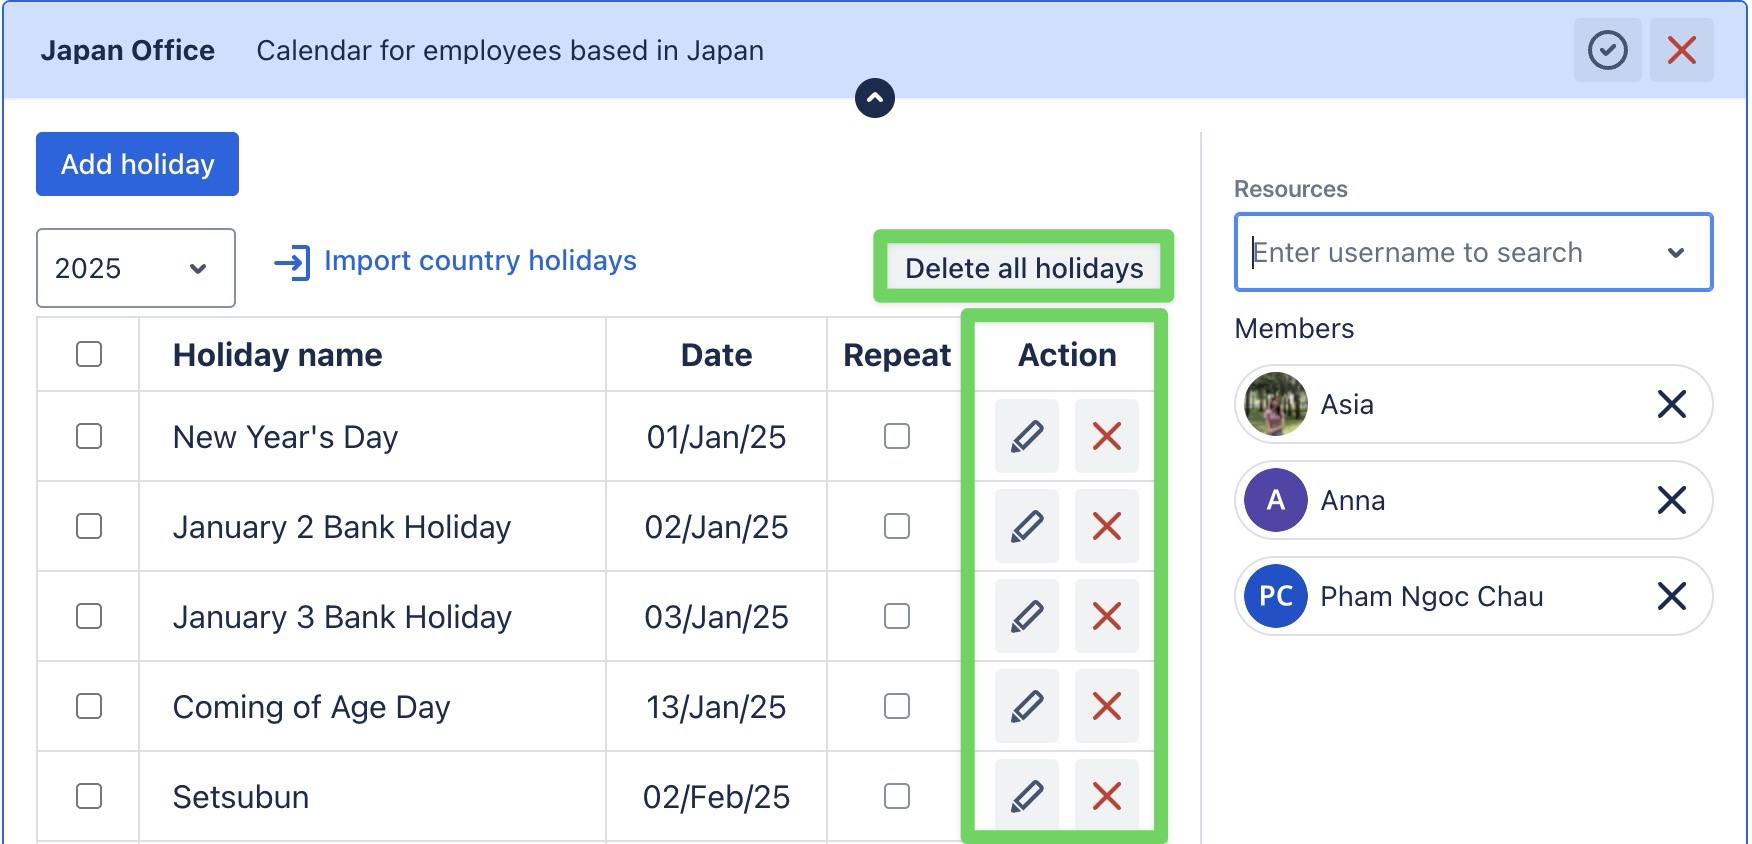The height and width of the screenshot is (844, 1752).
Task: Edit January 2 Bank Holiday entry
Action: pyautogui.click(x=1026, y=526)
